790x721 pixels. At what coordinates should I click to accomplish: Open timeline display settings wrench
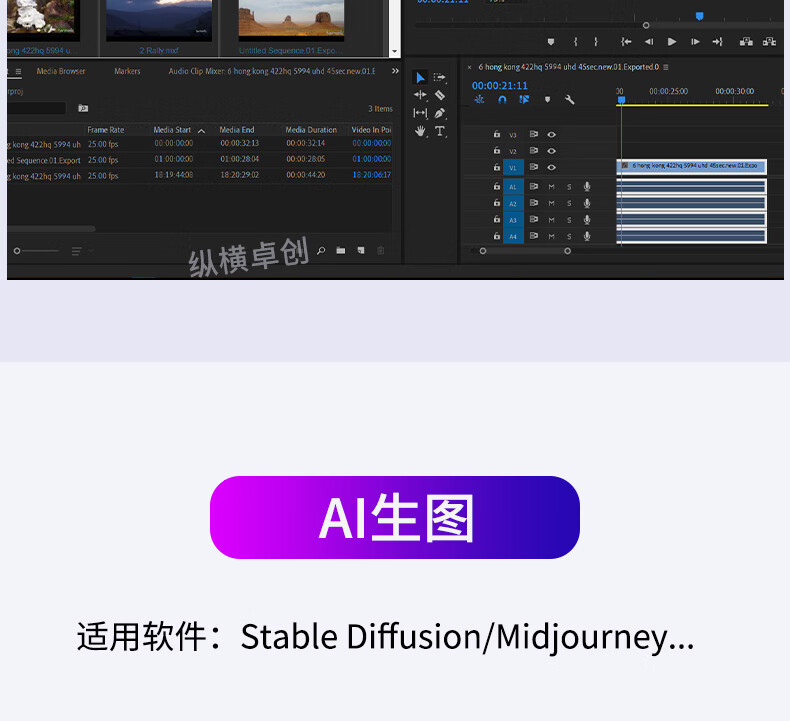569,99
